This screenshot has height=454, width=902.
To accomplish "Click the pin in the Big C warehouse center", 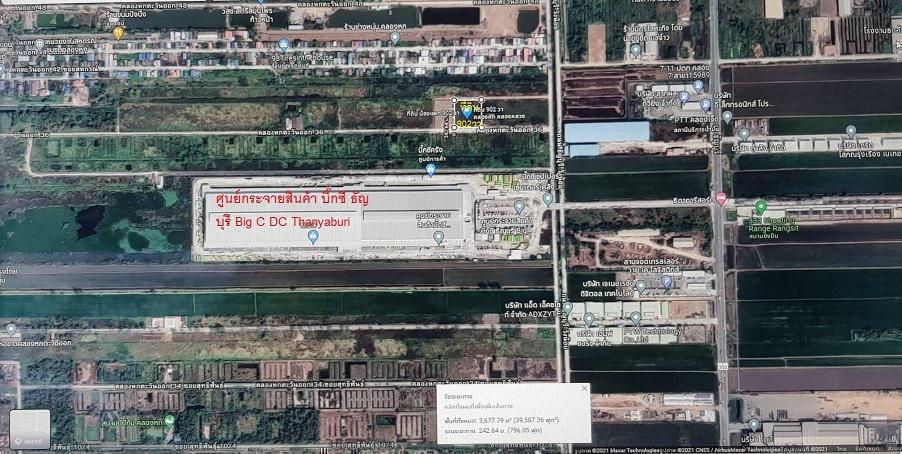I will click(x=438, y=237).
